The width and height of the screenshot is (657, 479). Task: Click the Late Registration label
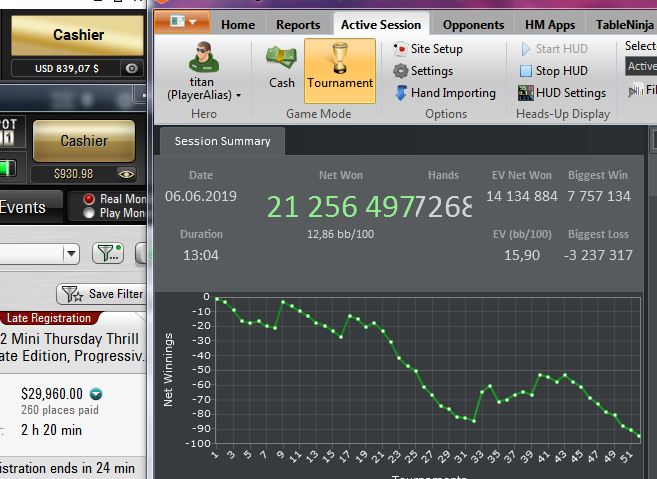[49, 318]
